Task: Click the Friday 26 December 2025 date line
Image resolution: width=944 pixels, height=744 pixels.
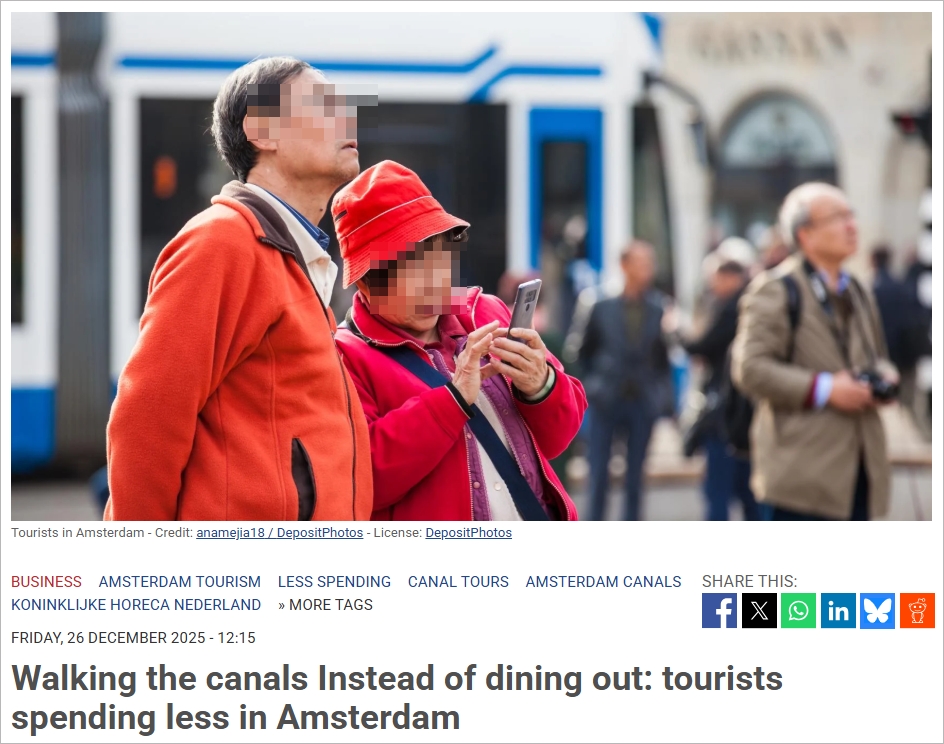Action: 133,637
